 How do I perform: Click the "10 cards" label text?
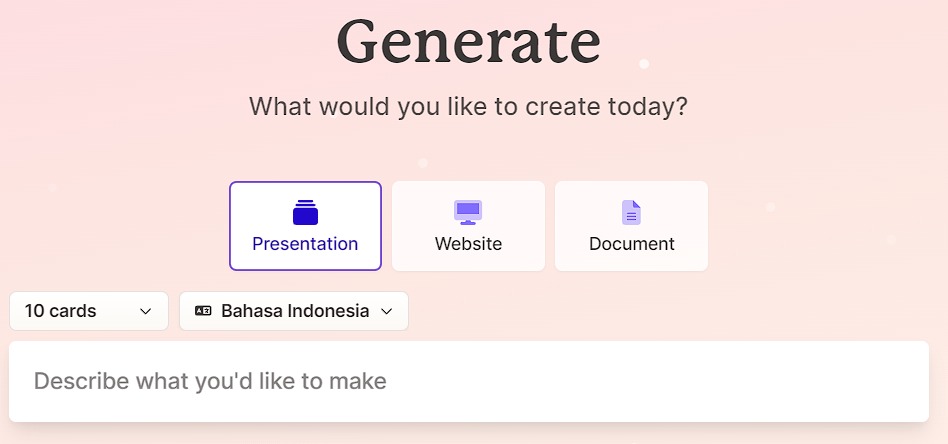[x=61, y=311]
